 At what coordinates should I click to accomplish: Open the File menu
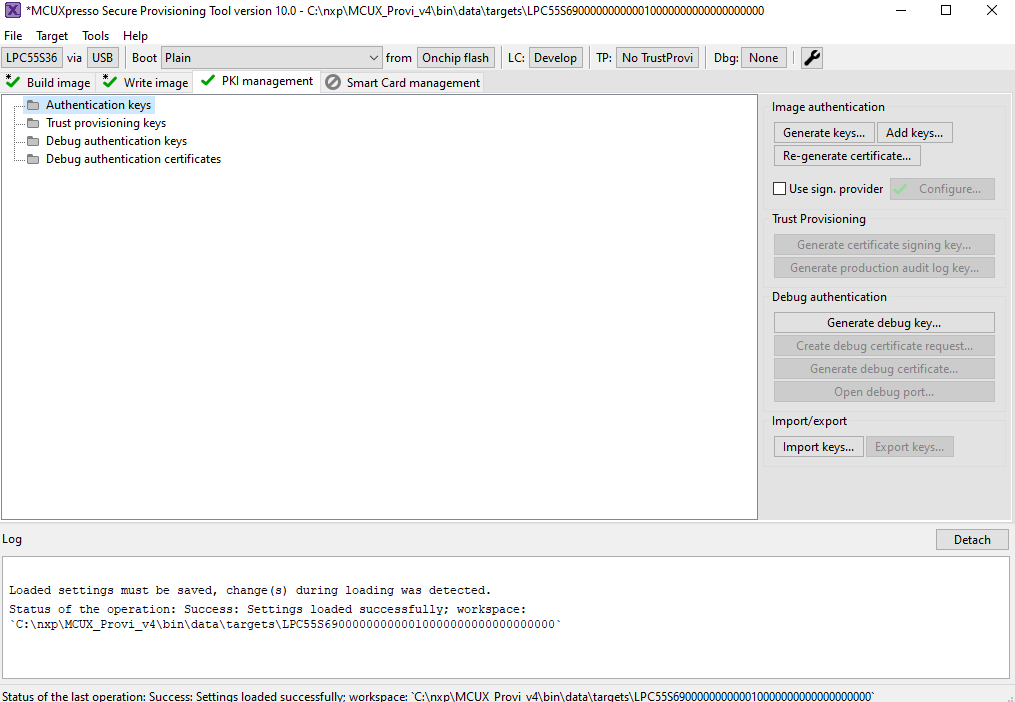[x=13, y=36]
